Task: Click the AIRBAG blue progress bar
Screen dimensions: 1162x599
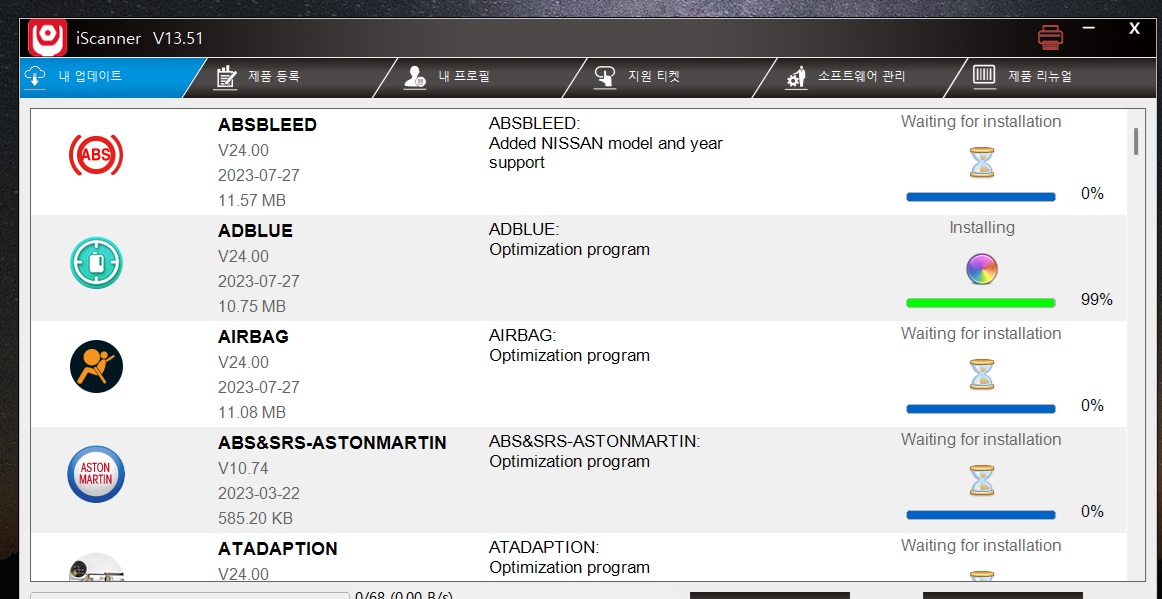Action: 980,408
